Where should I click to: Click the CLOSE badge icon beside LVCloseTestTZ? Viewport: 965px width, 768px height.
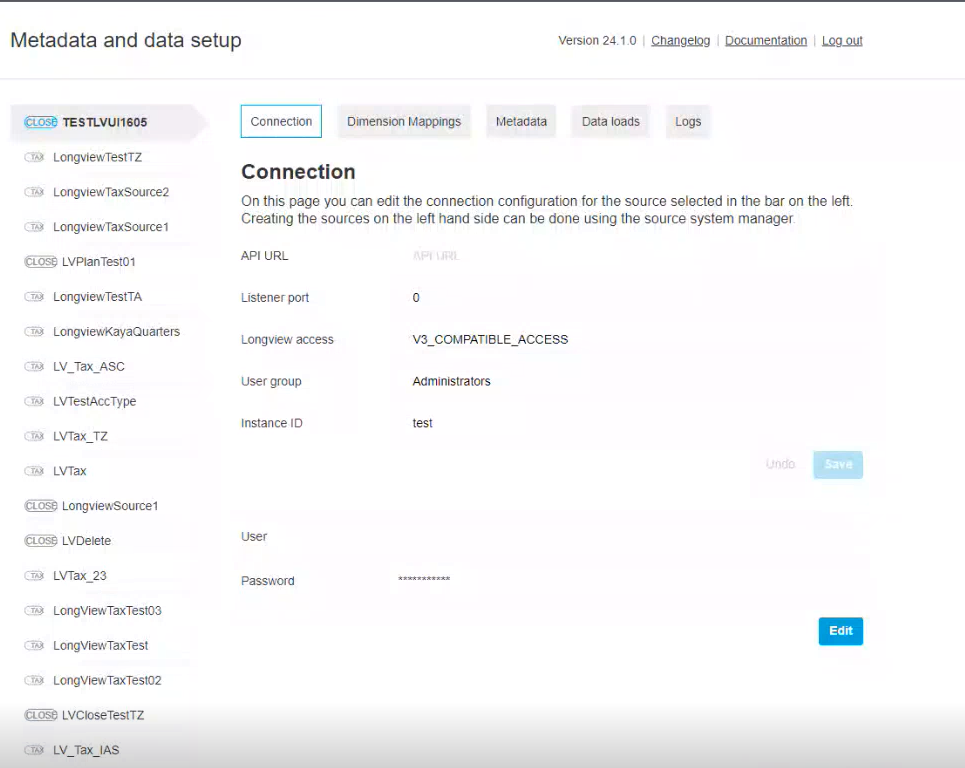pyautogui.click(x=40, y=715)
